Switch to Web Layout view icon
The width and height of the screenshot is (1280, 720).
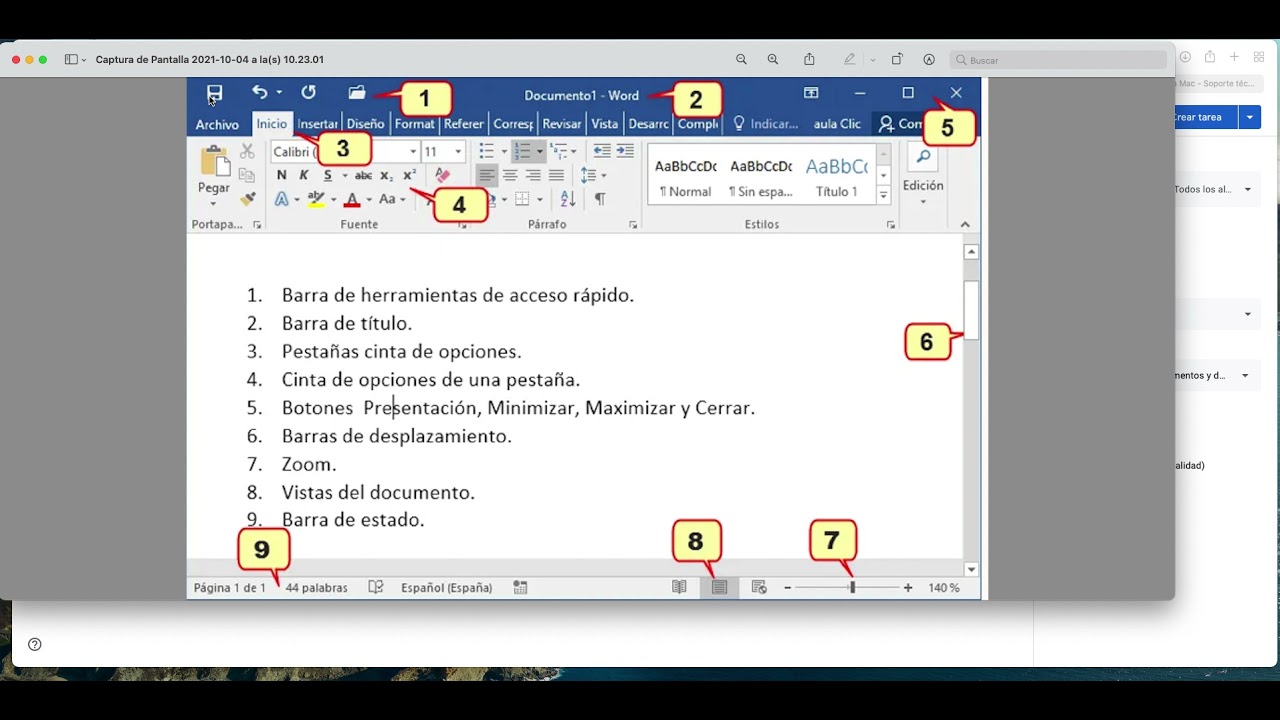pyautogui.click(x=759, y=588)
